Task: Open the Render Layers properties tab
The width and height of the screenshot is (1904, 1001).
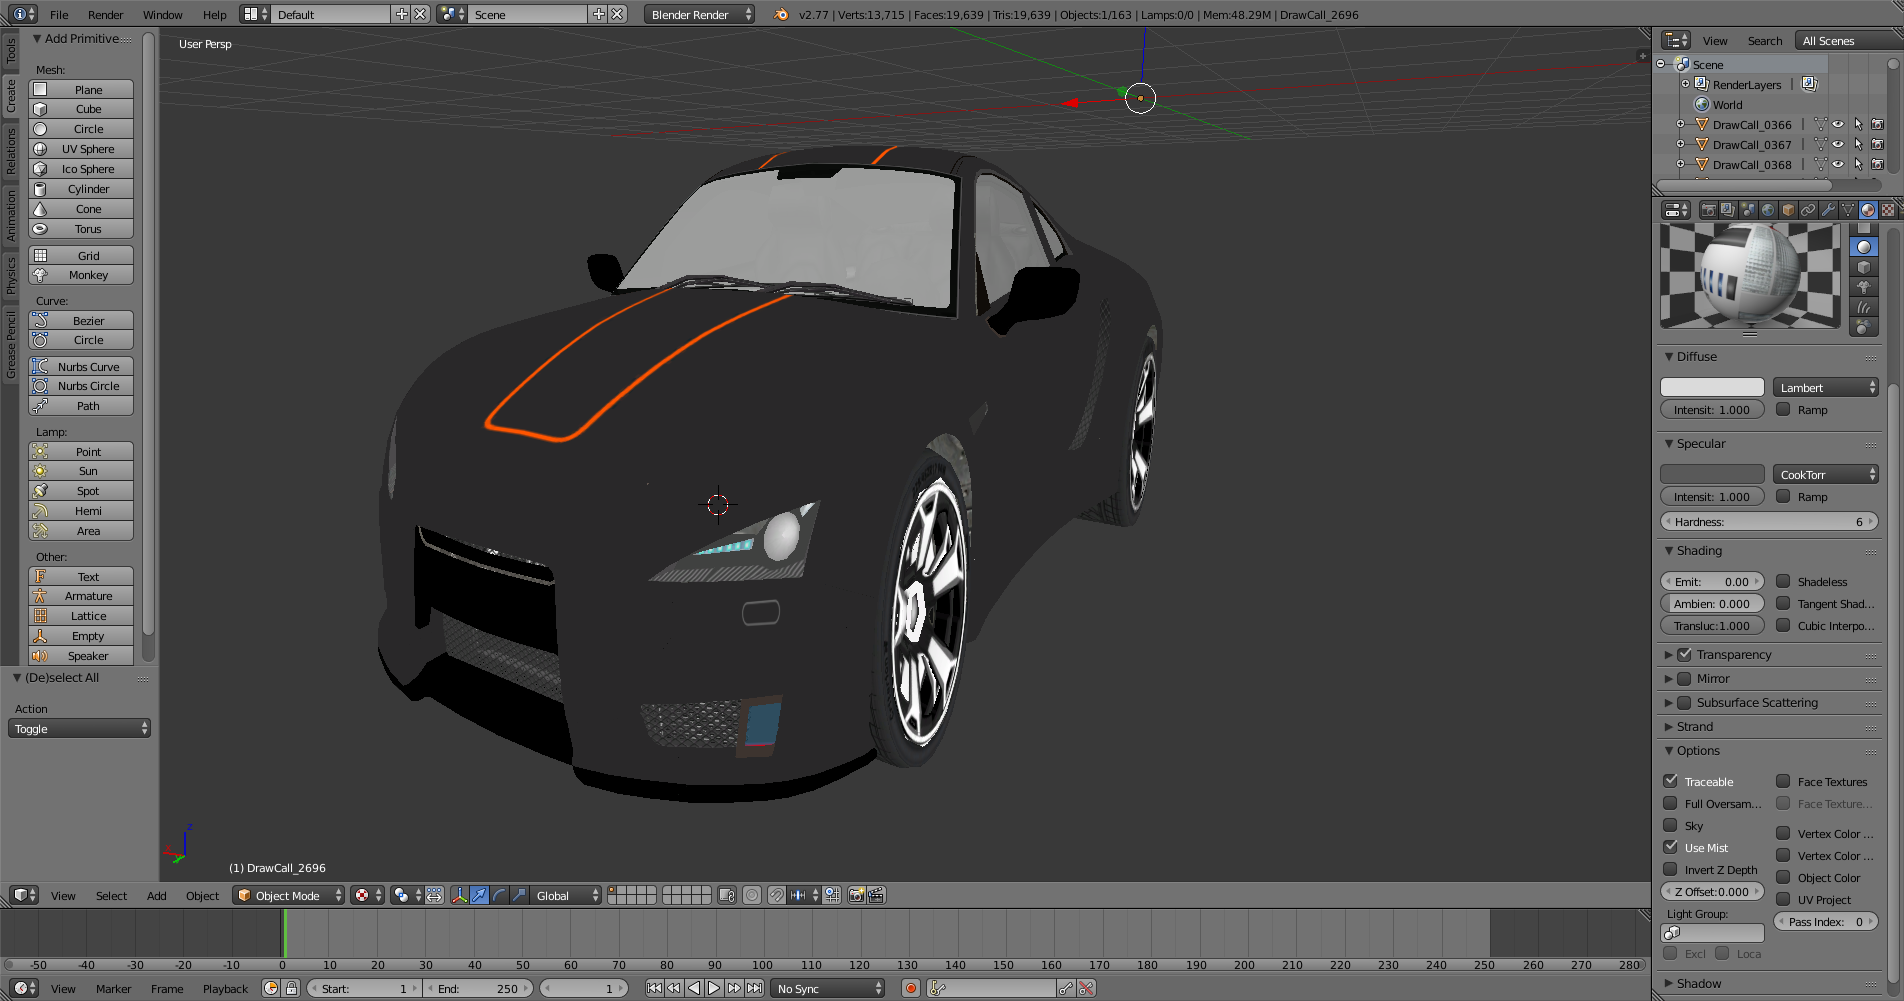Action: (x=1728, y=210)
